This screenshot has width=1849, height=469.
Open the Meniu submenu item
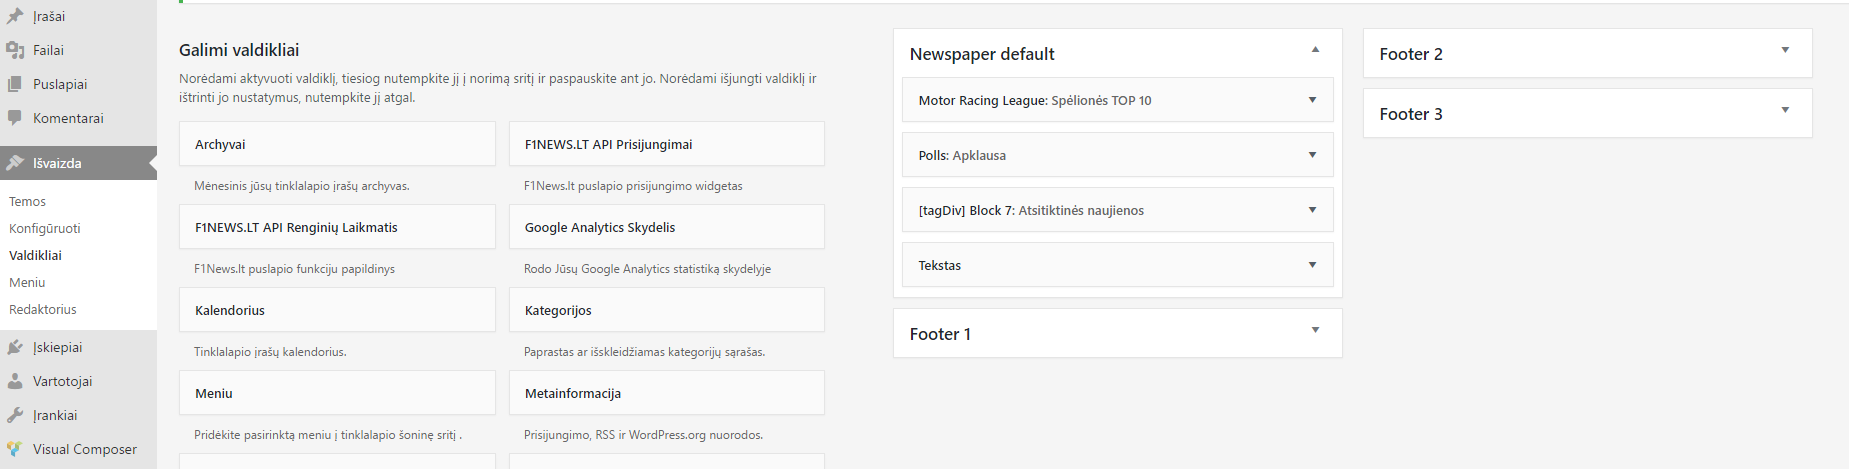click(x=27, y=282)
